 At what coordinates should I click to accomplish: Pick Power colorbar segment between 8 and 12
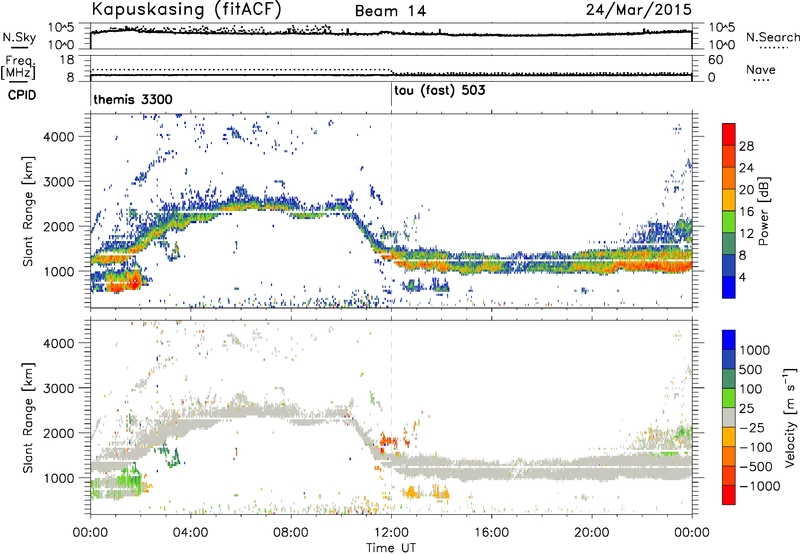729,244
